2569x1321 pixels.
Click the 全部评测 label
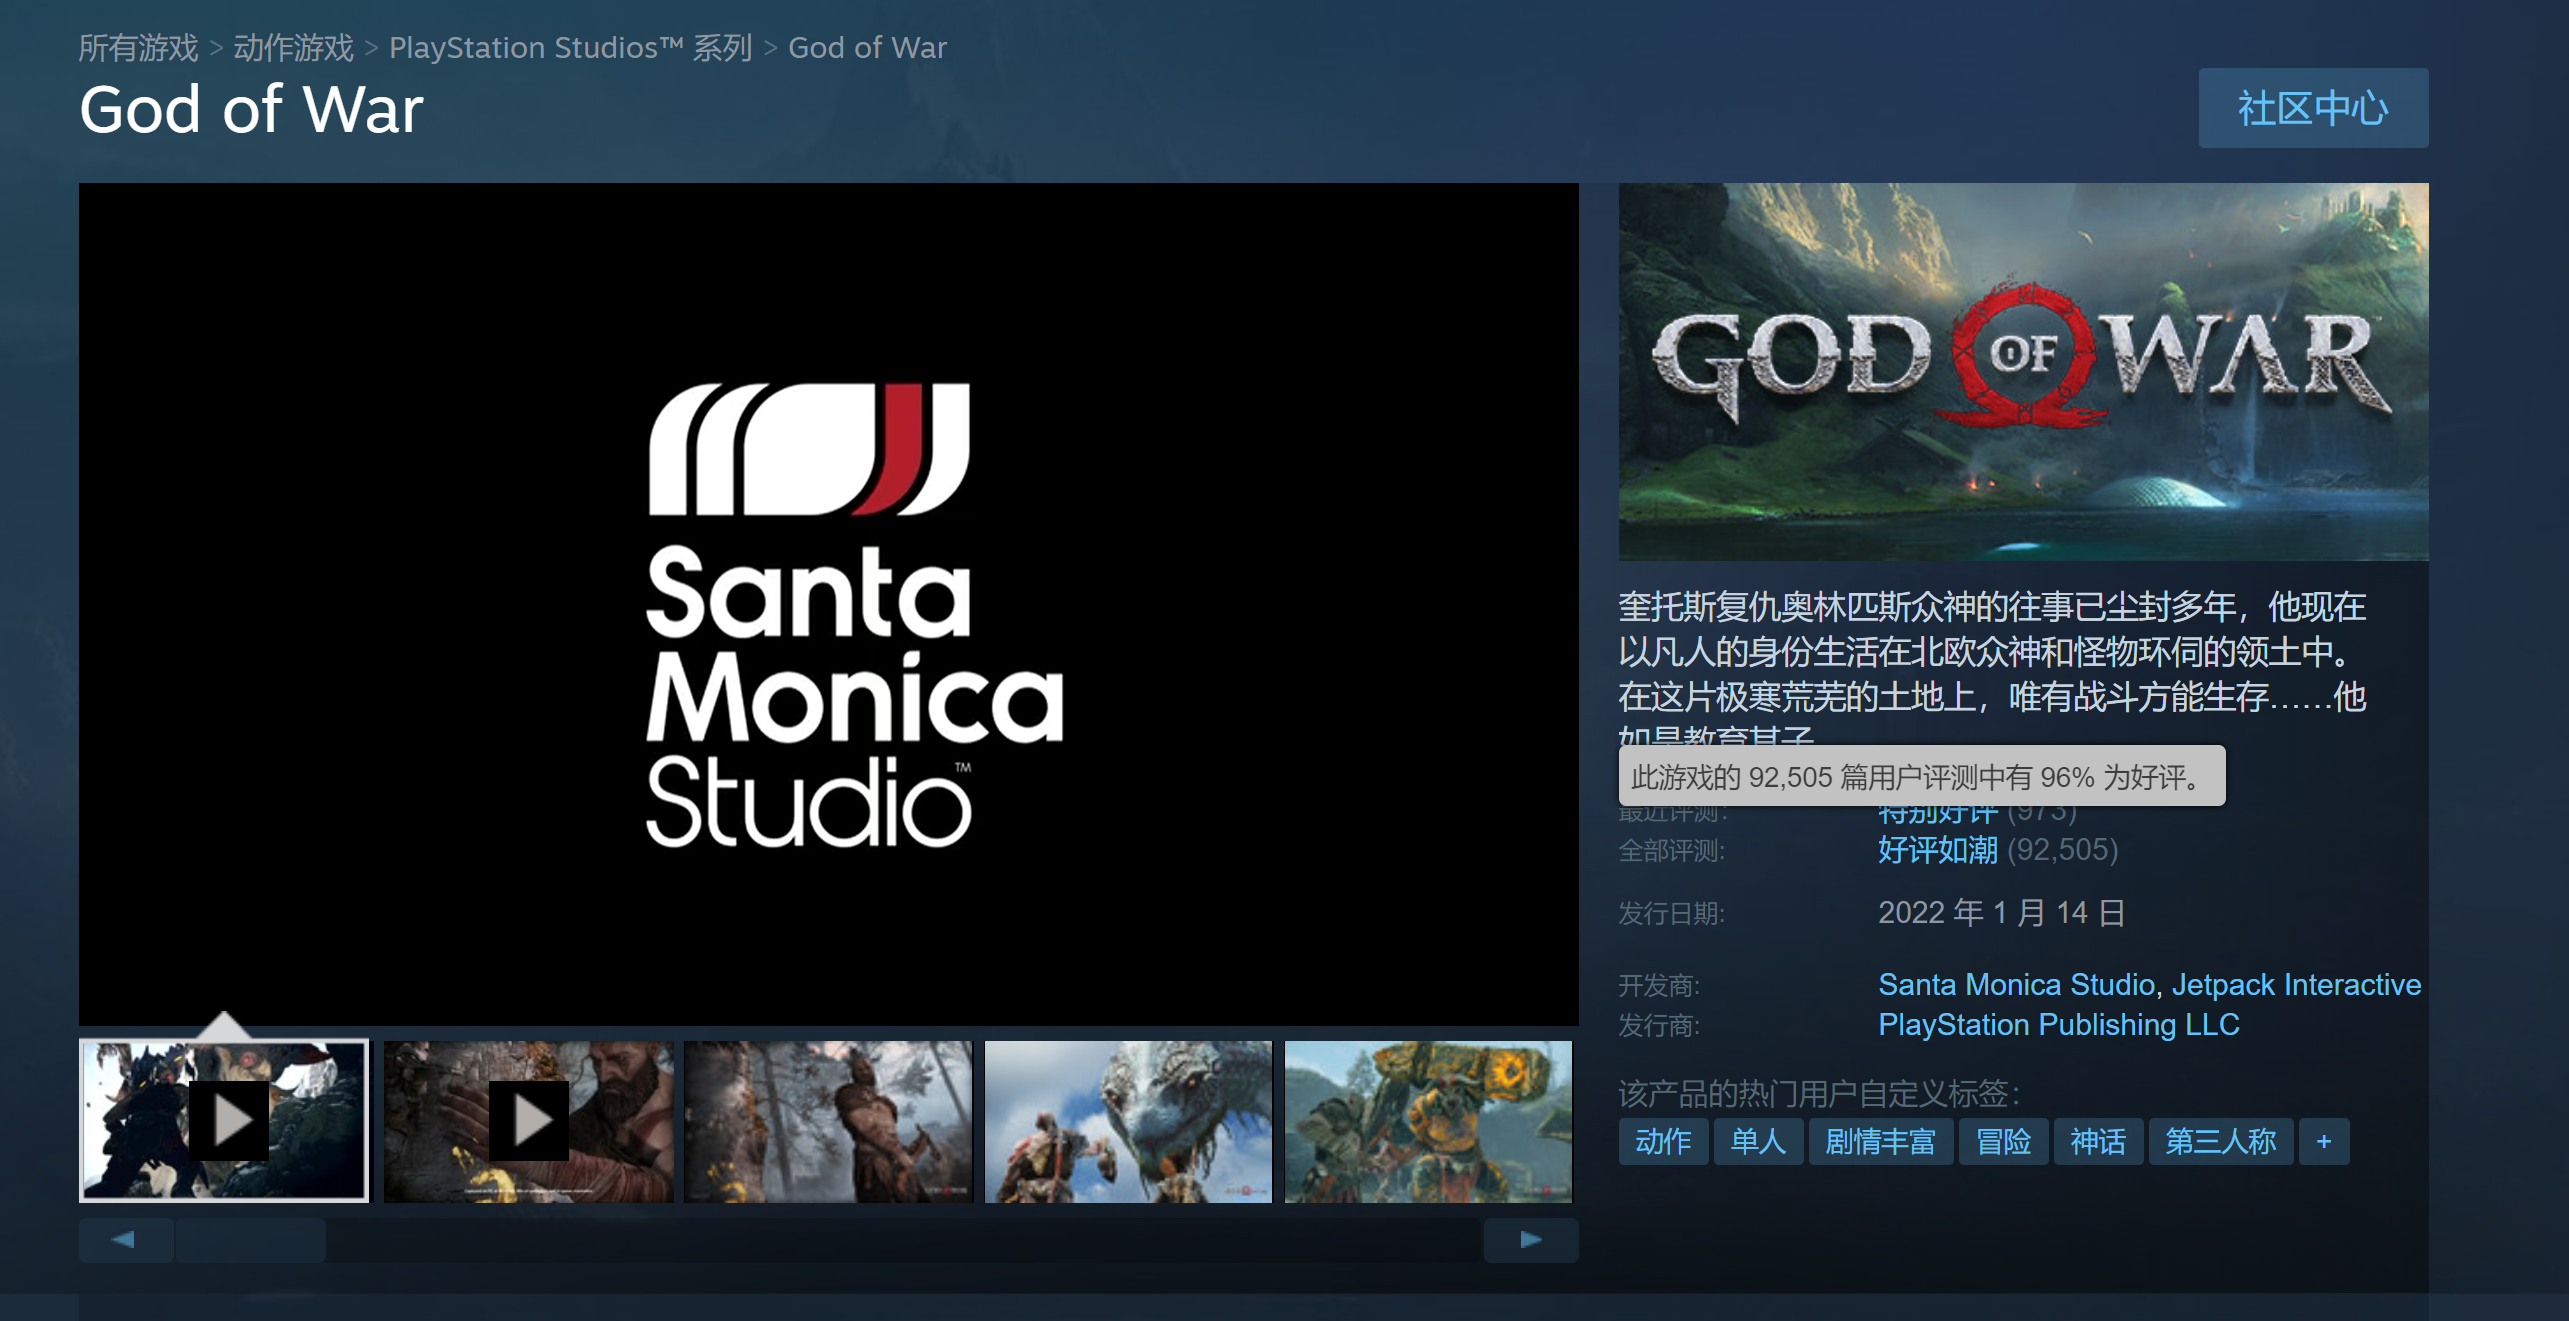pos(1671,851)
